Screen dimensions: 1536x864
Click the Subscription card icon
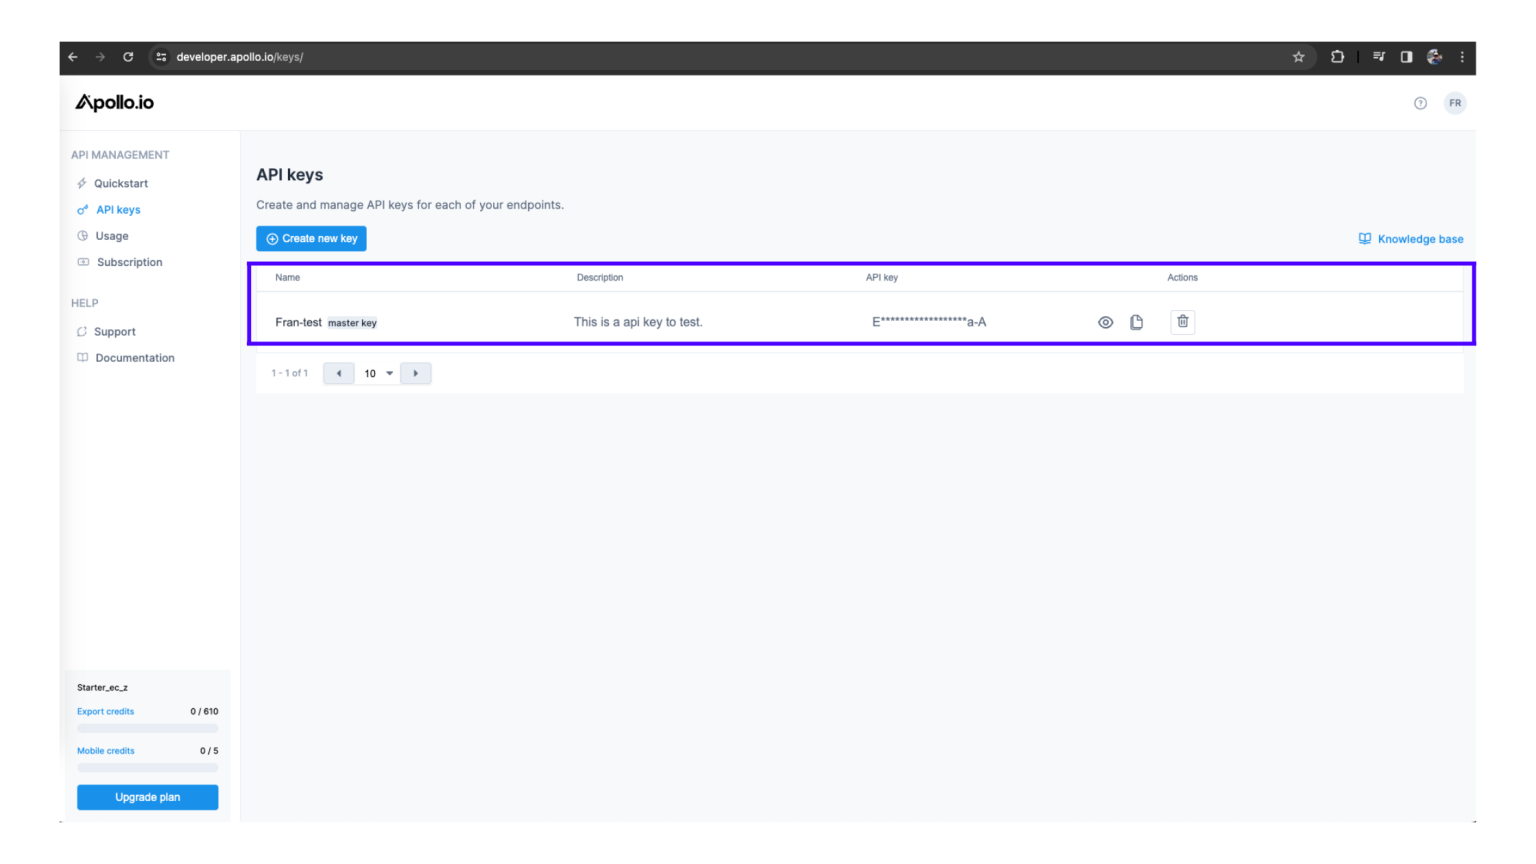click(x=82, y=262)
